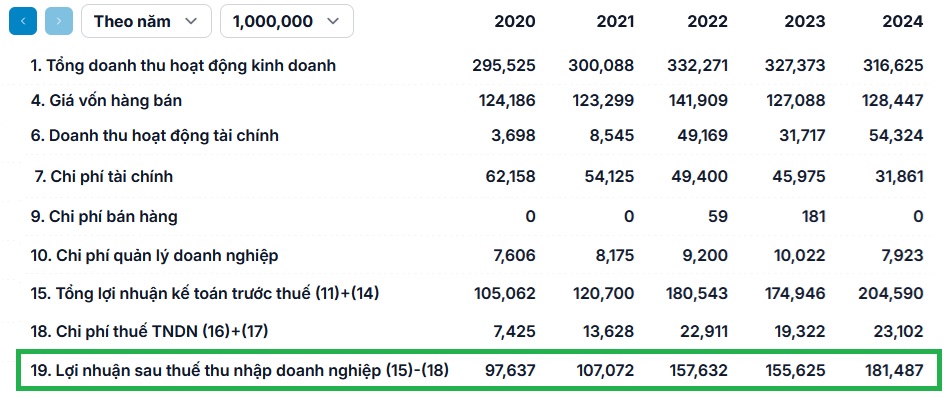The image size is (945, 399).
Task: Click the value 8,545 financial income
Action: (x=613, y=136)
